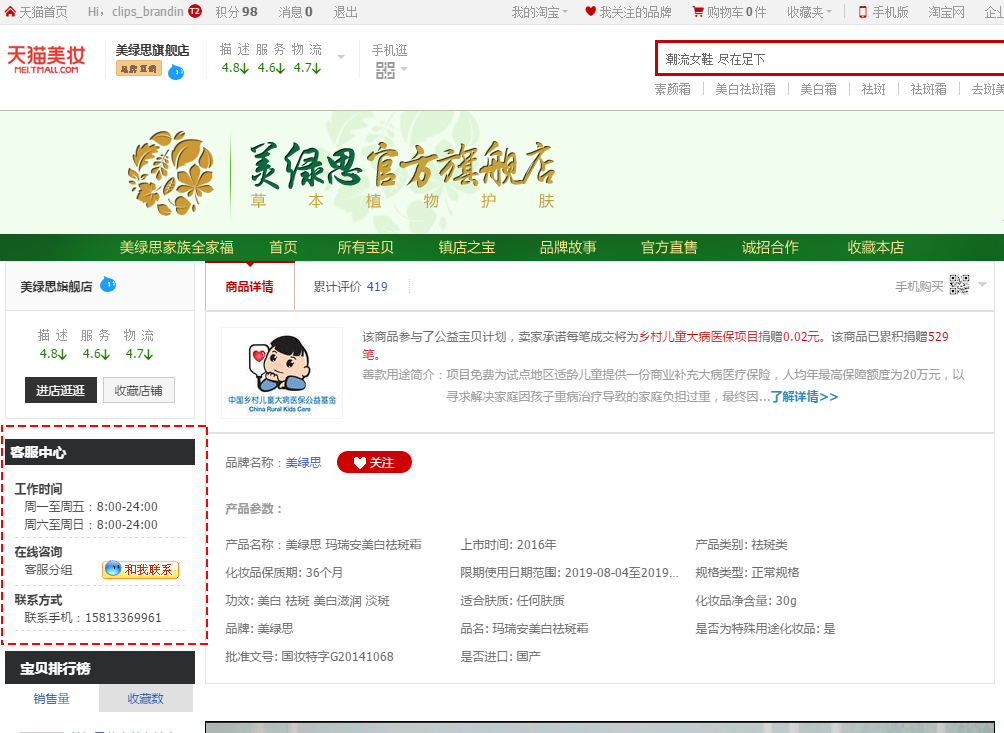Click the 美绿思 golden leaf logo
This screenshot has height=733, width=1004.
tap(171, 173)
